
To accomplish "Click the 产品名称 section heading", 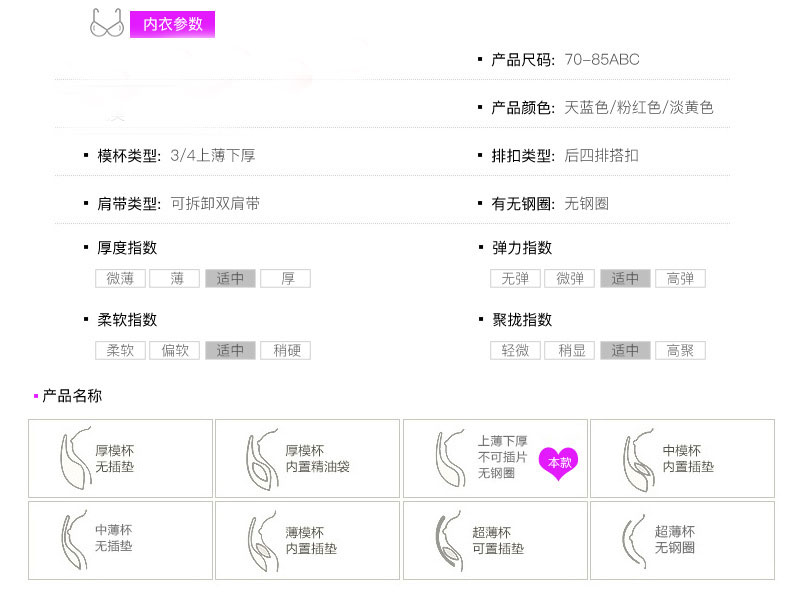I will click(x=72, y=396).
